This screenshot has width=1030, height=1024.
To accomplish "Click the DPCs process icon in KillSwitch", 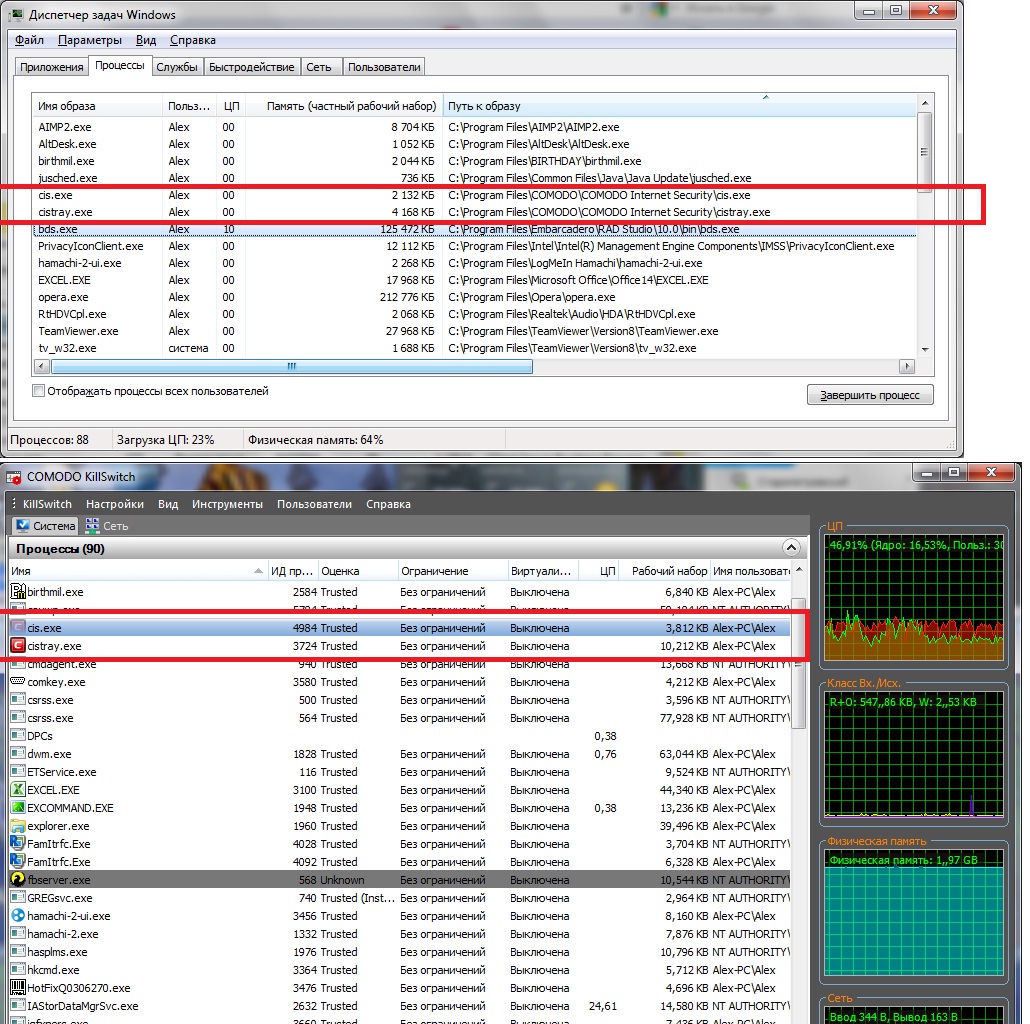I will coord(18,736).
